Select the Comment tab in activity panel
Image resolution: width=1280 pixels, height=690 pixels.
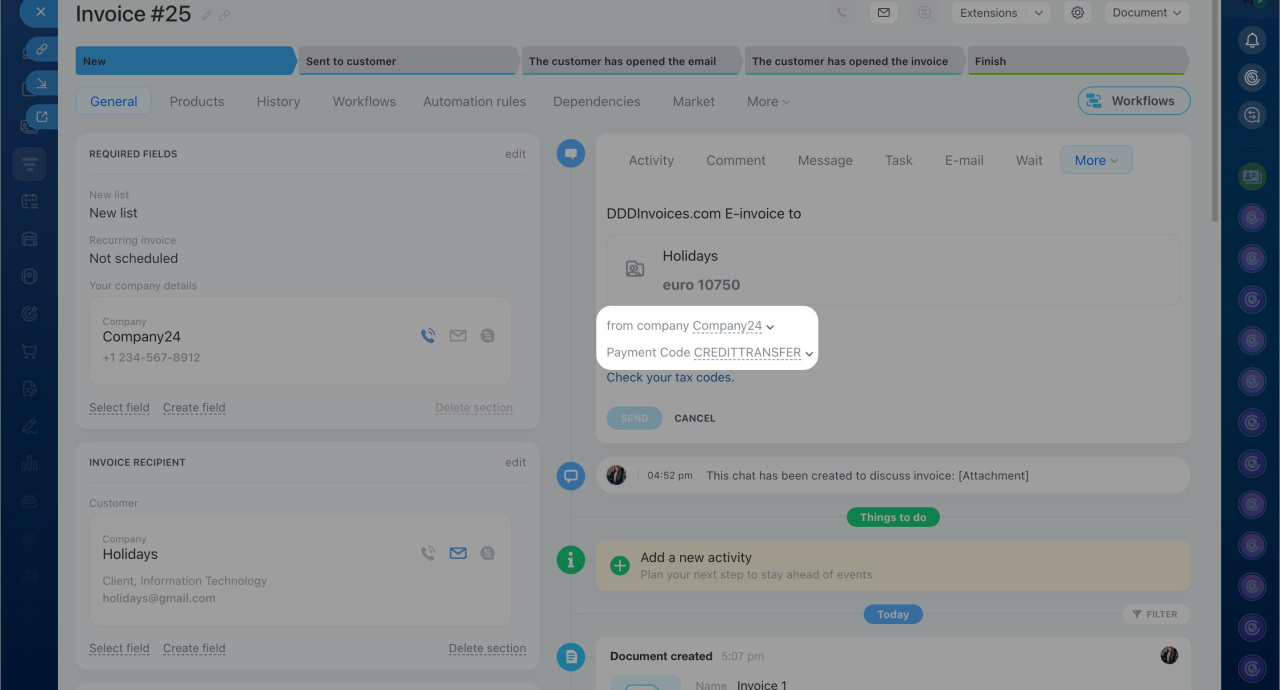[735, 160]
